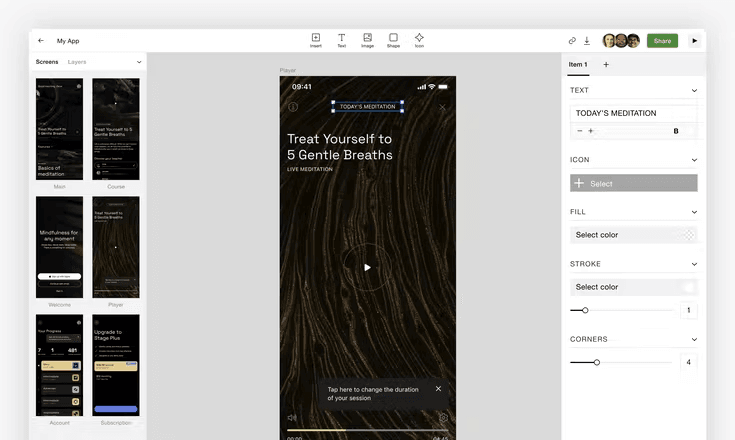Viewport: 735px width, 440px height.
Task: Collapse the CORNERS section
Action: click(x=694, y=339)
